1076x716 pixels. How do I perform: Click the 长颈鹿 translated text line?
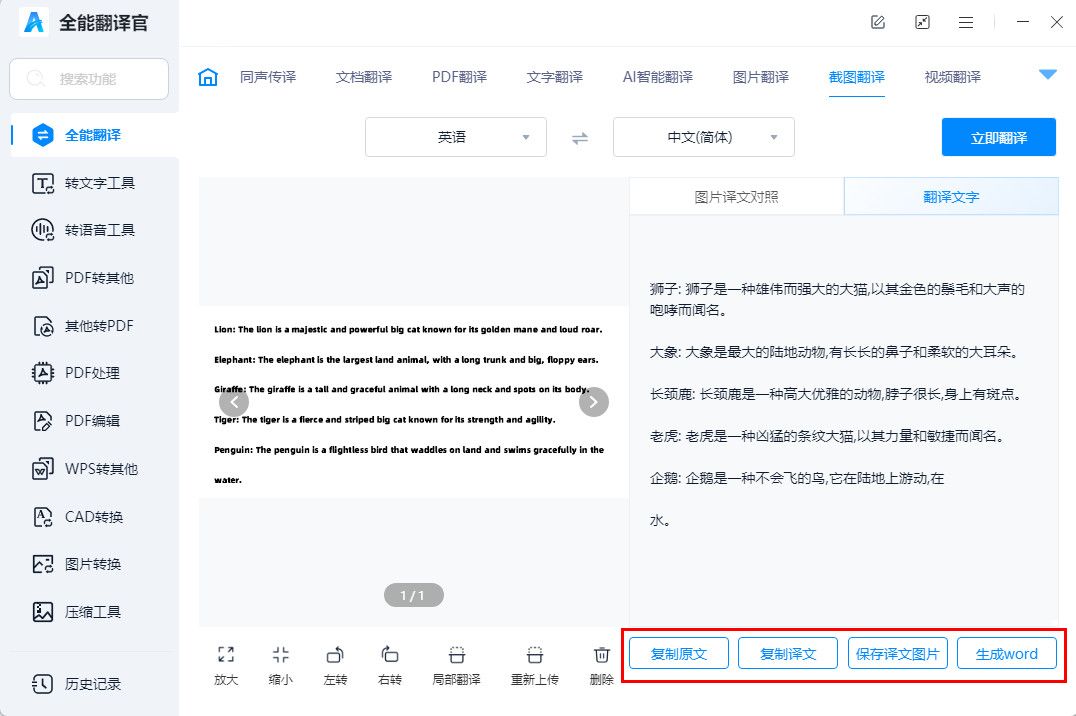pyautogui.click(x=837, y=394)
